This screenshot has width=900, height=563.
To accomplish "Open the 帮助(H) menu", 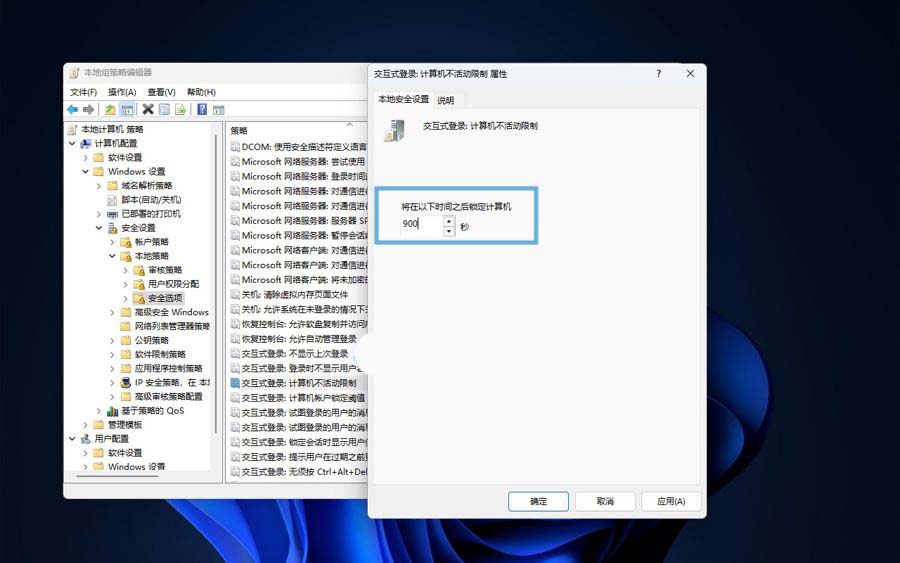I will pyautogui.click(x=201, y=92).
